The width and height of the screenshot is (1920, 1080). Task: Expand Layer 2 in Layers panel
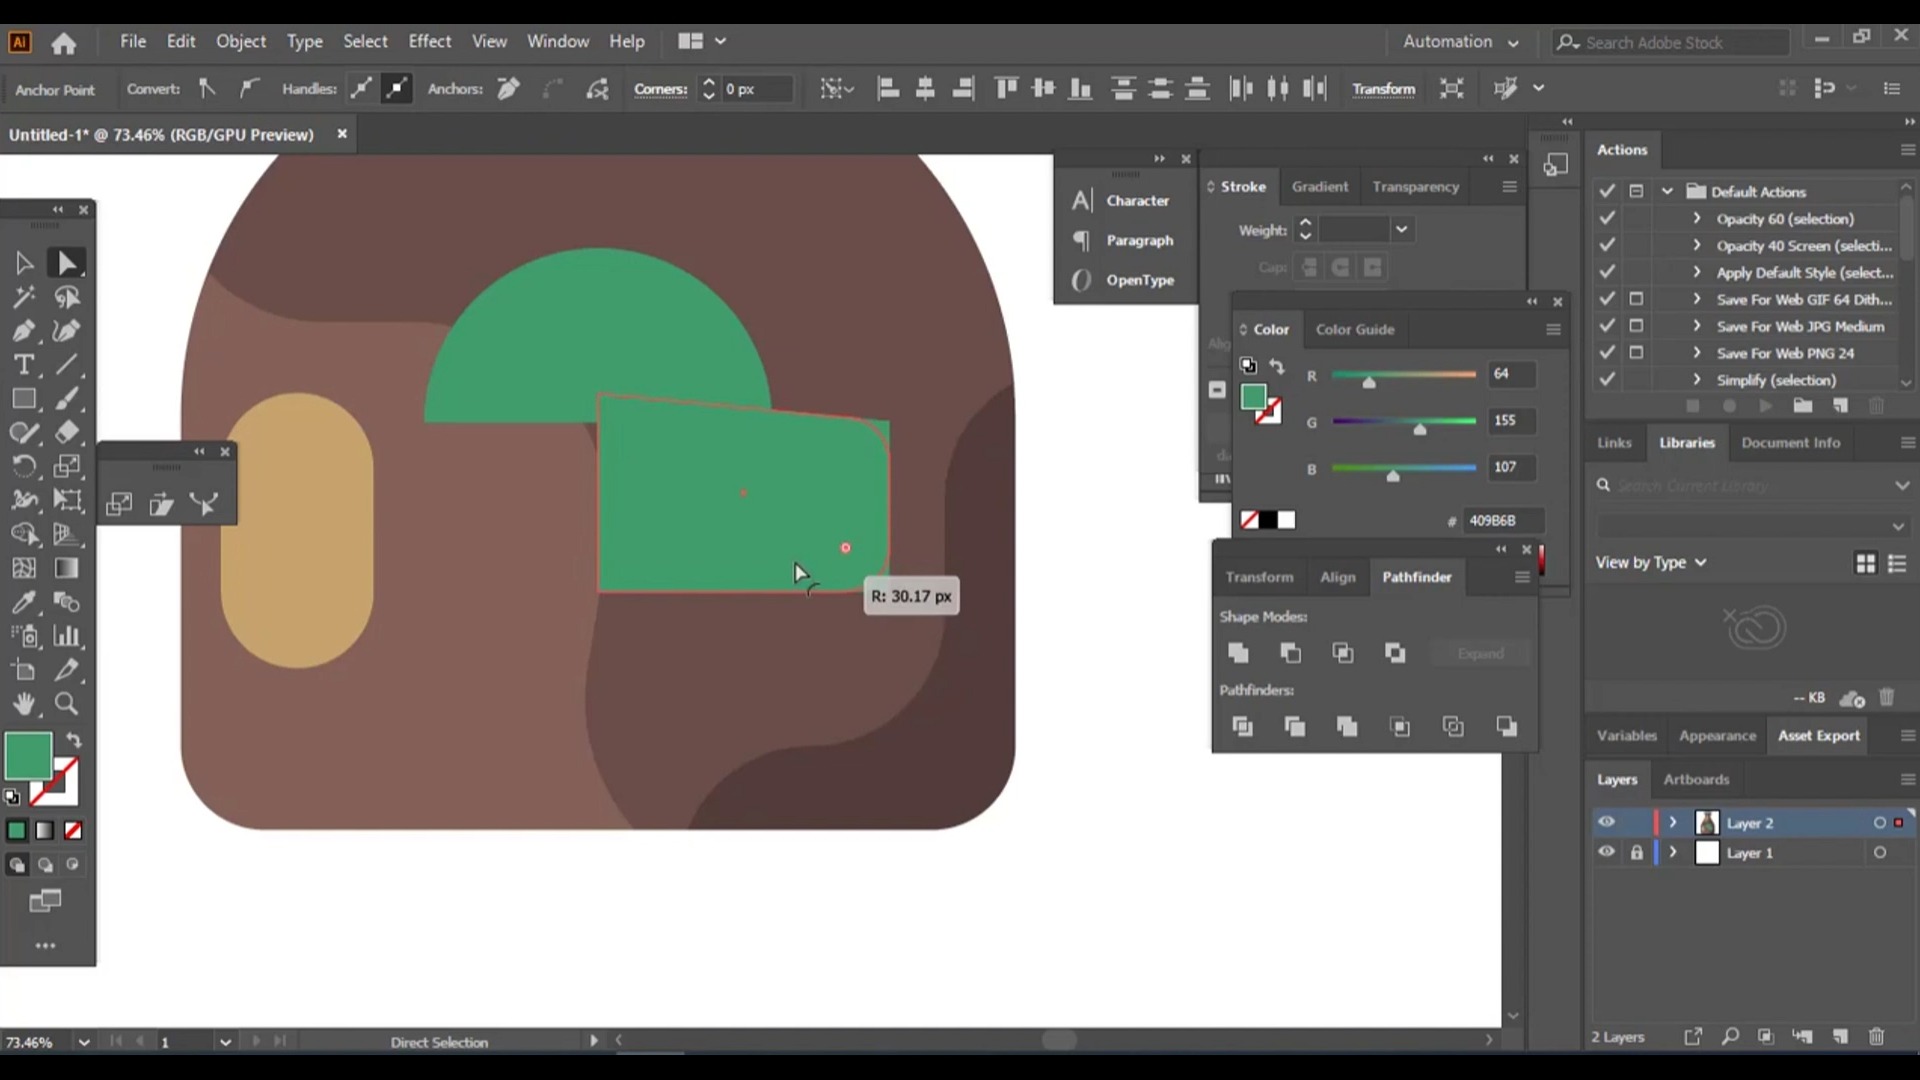[x=1673, y=823]
